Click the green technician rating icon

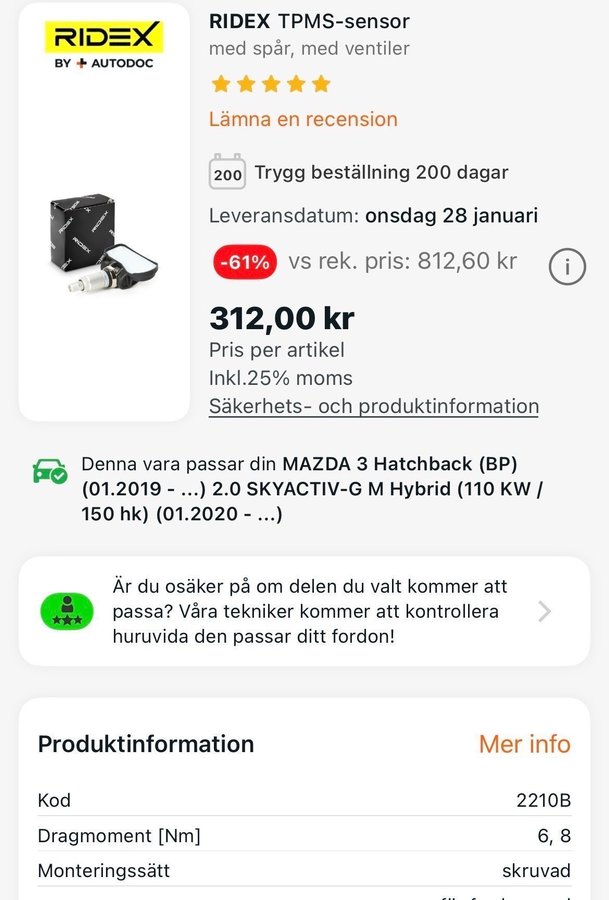(x=67, y=610)
